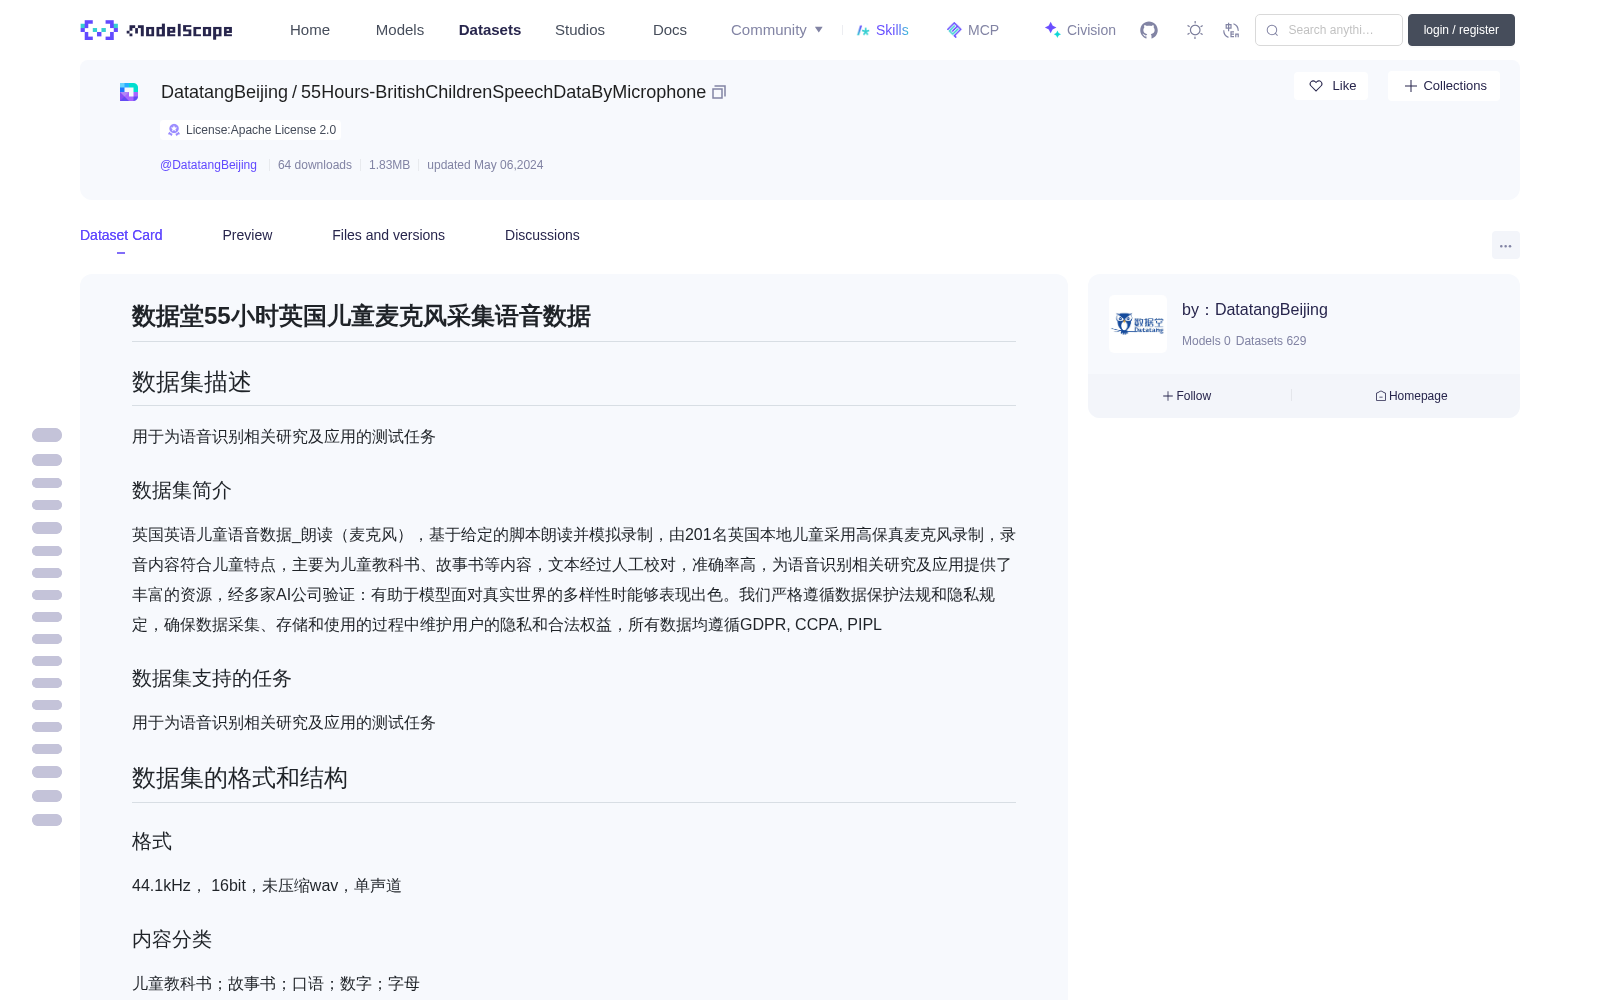Screen dimensions: 1600x1000
Task: Expand the Community dropdown menu
Action: 777,30
